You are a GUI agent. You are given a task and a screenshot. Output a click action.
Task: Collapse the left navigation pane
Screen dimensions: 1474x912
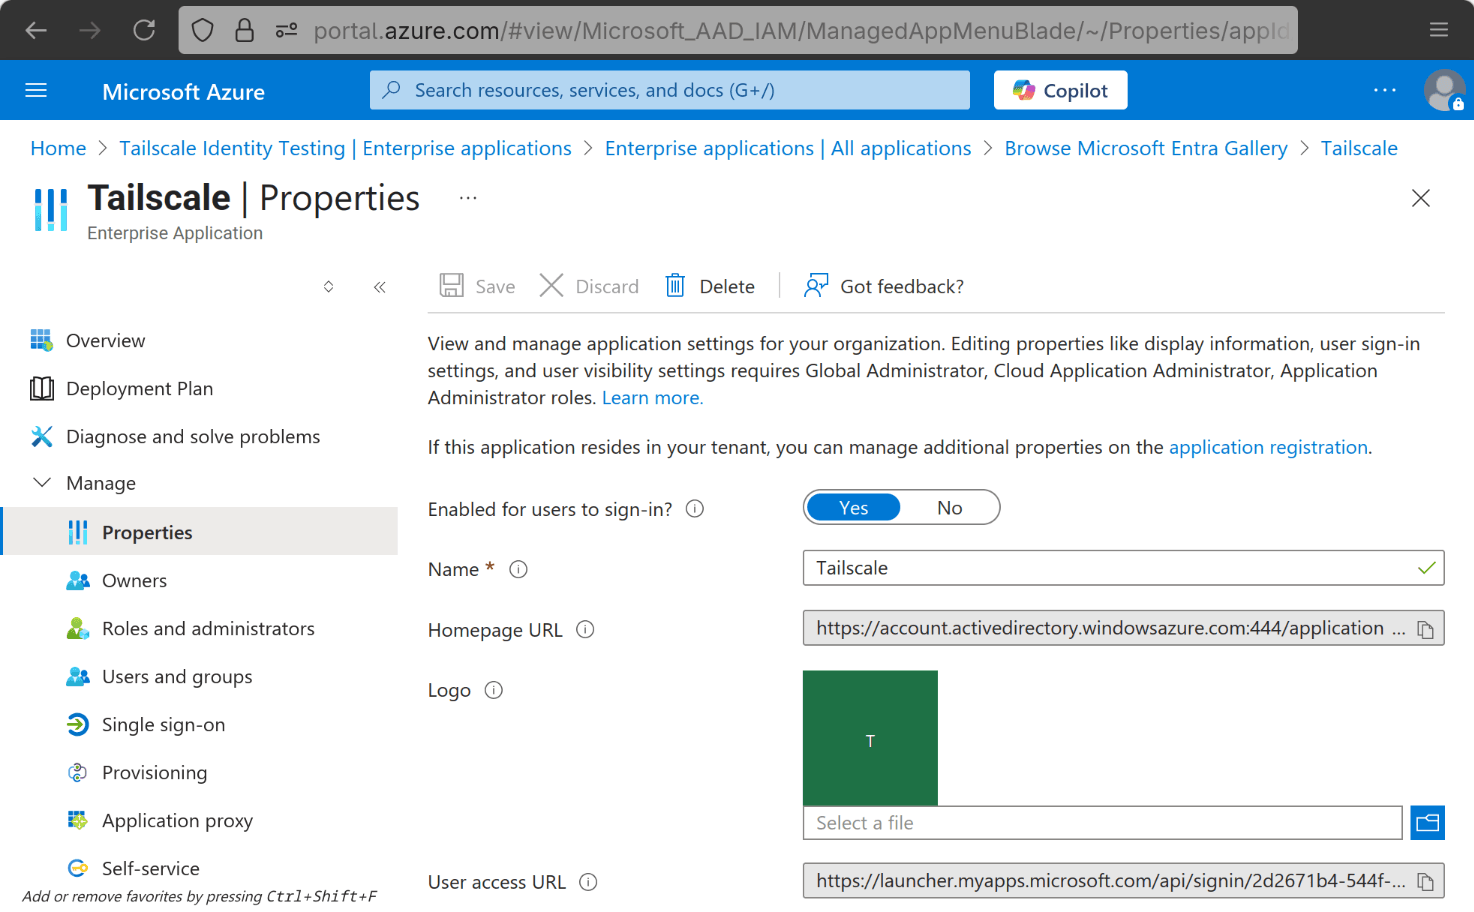coord(380,286)
